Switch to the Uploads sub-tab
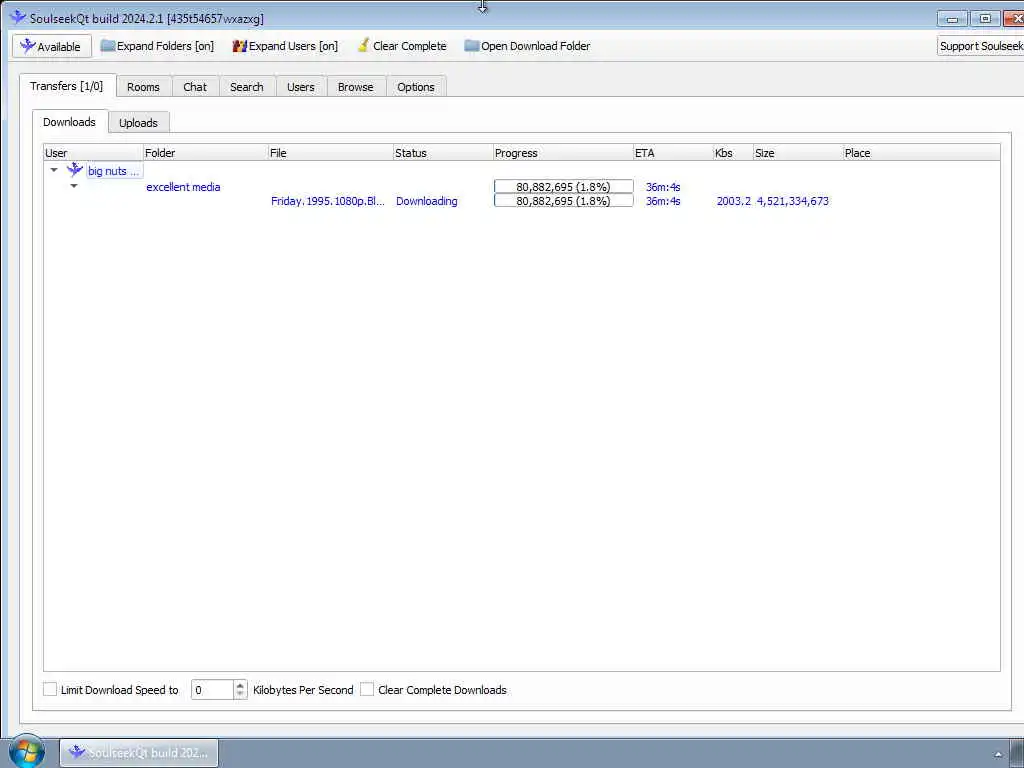1024x768 pixels. pos(138,123)
